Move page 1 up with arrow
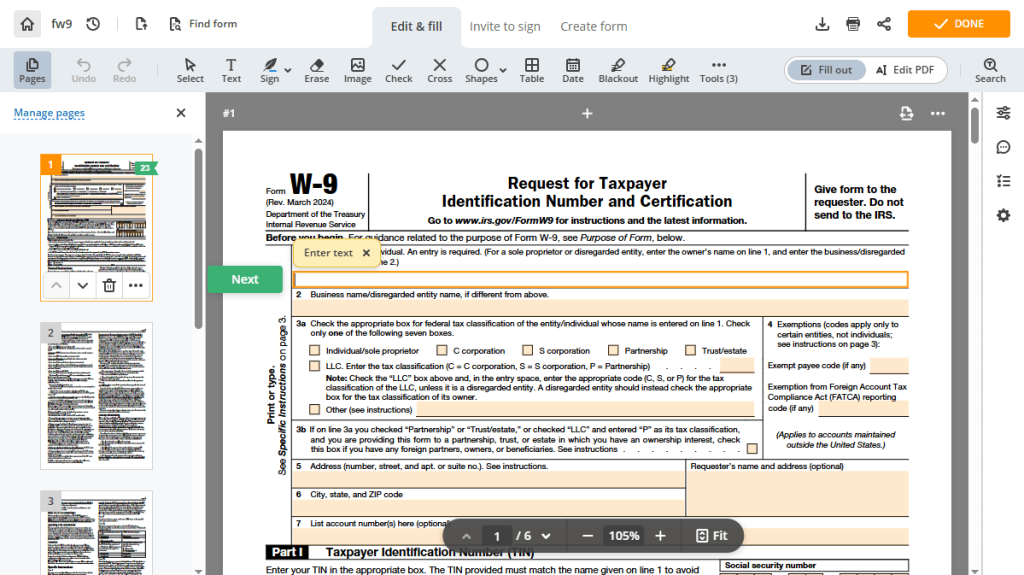This screenshot has width=1024, height=575. tap(57, 286)
